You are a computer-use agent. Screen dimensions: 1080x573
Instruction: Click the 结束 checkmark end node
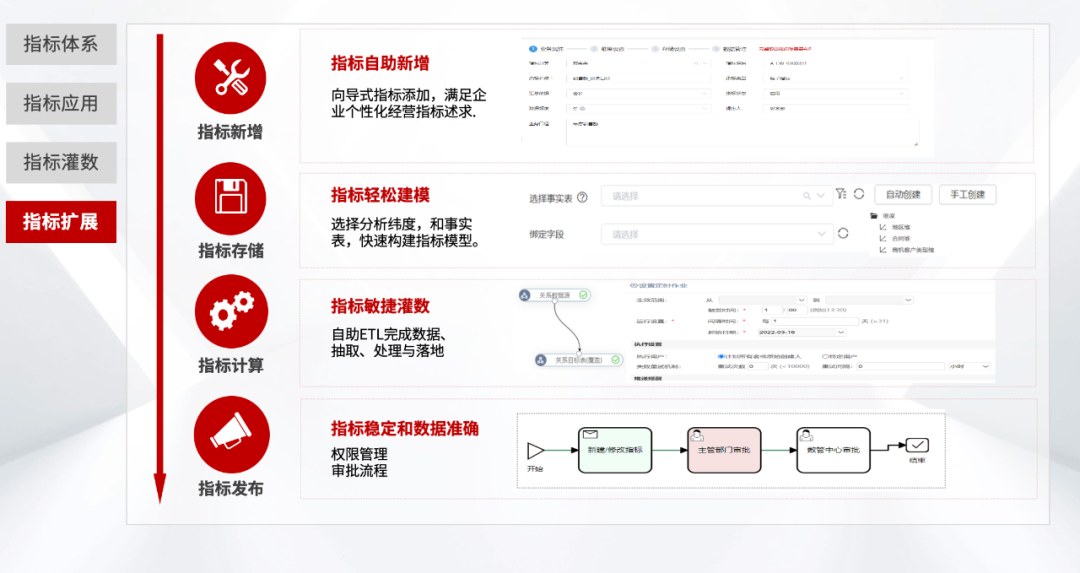coord(917,445)
